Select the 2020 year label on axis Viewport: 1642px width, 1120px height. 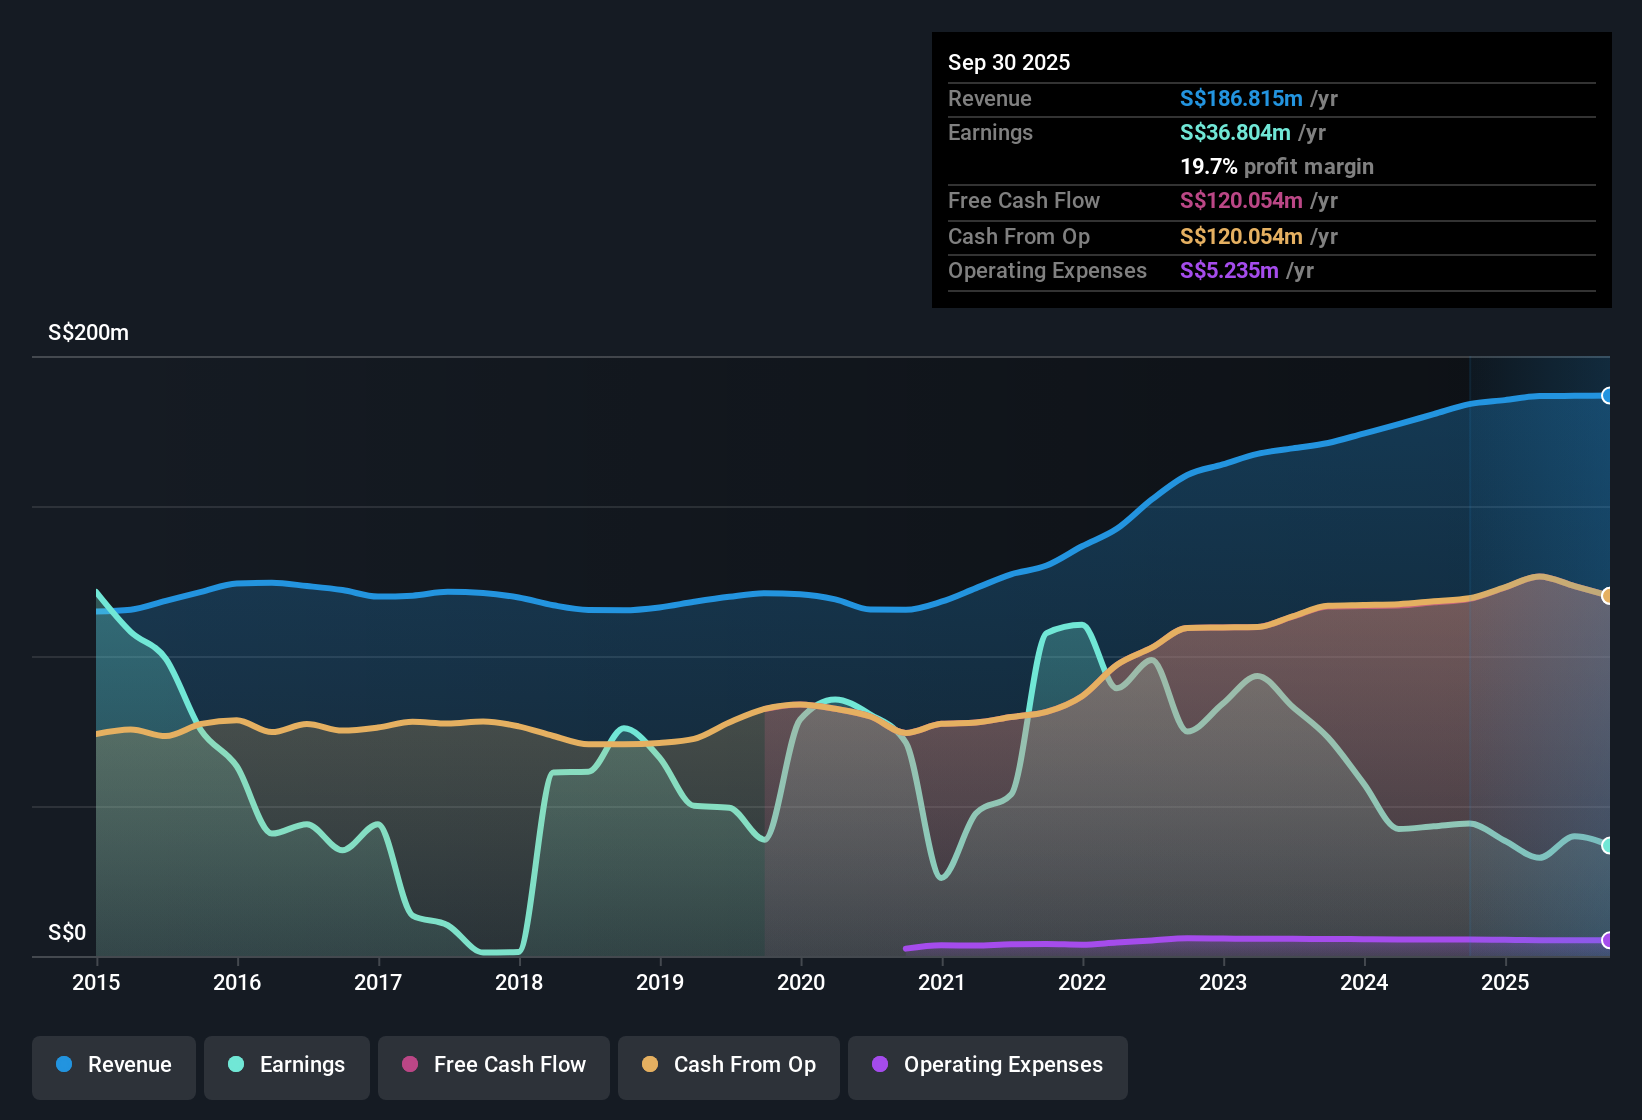click(801, 983)
